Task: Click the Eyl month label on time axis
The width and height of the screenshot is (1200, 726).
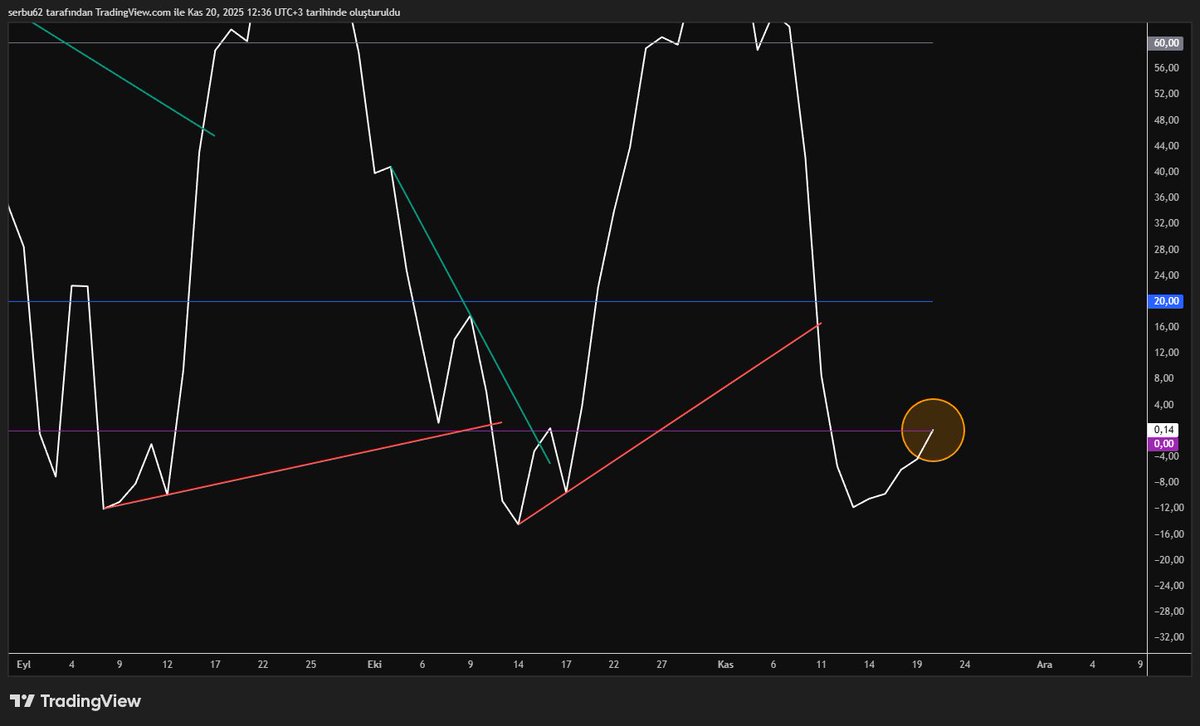Action: [x=24, y=664]
